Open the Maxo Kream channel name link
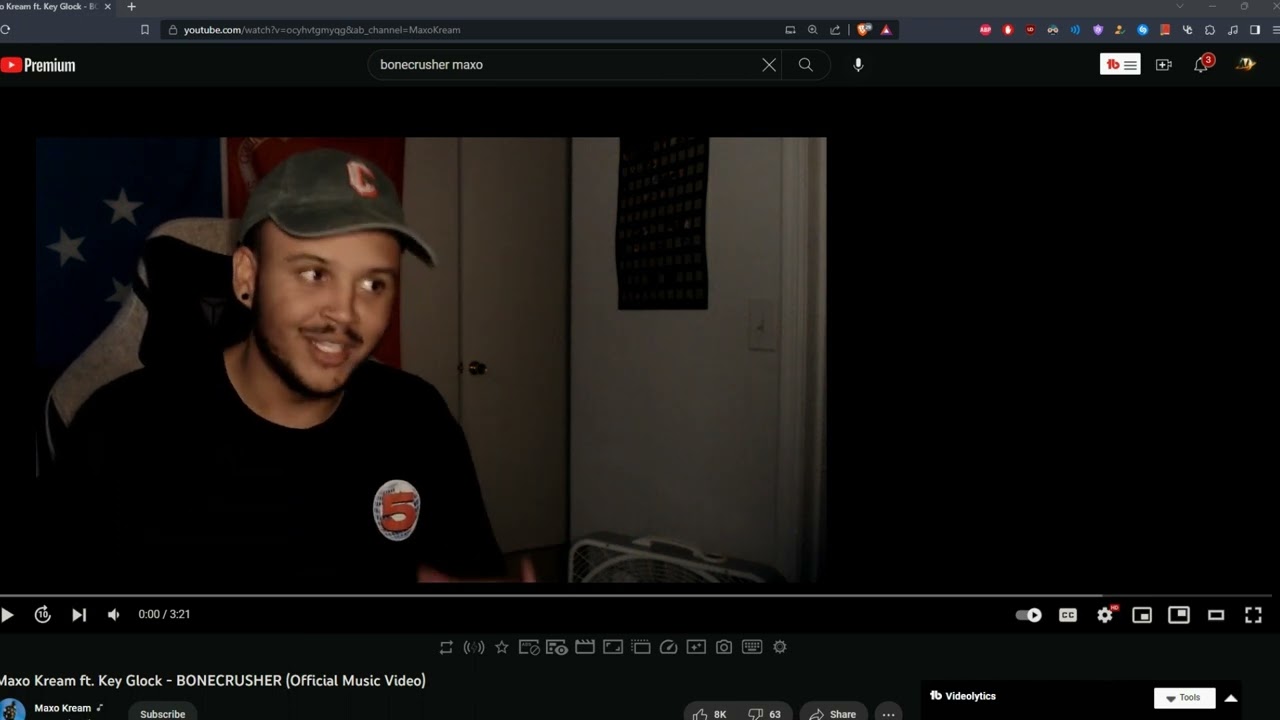 (x=63, y=708)
